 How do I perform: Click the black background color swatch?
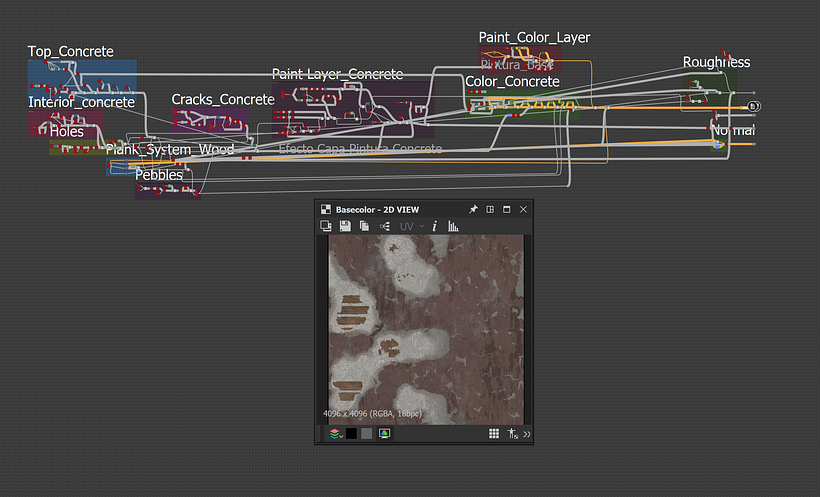tap(352, 434)
